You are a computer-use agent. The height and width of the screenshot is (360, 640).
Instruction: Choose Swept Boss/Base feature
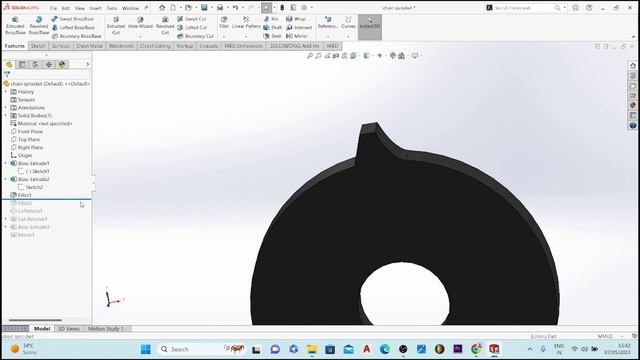[x=73, y=19]
